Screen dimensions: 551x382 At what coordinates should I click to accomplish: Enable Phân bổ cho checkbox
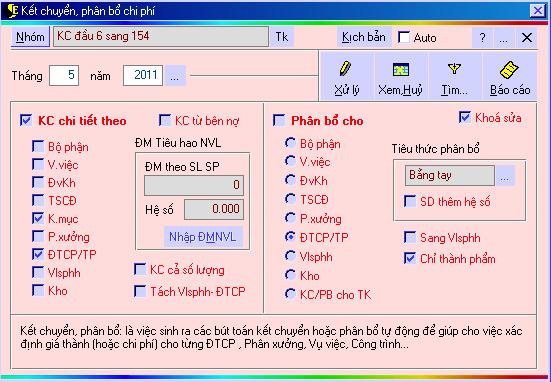tap(279, 120)
